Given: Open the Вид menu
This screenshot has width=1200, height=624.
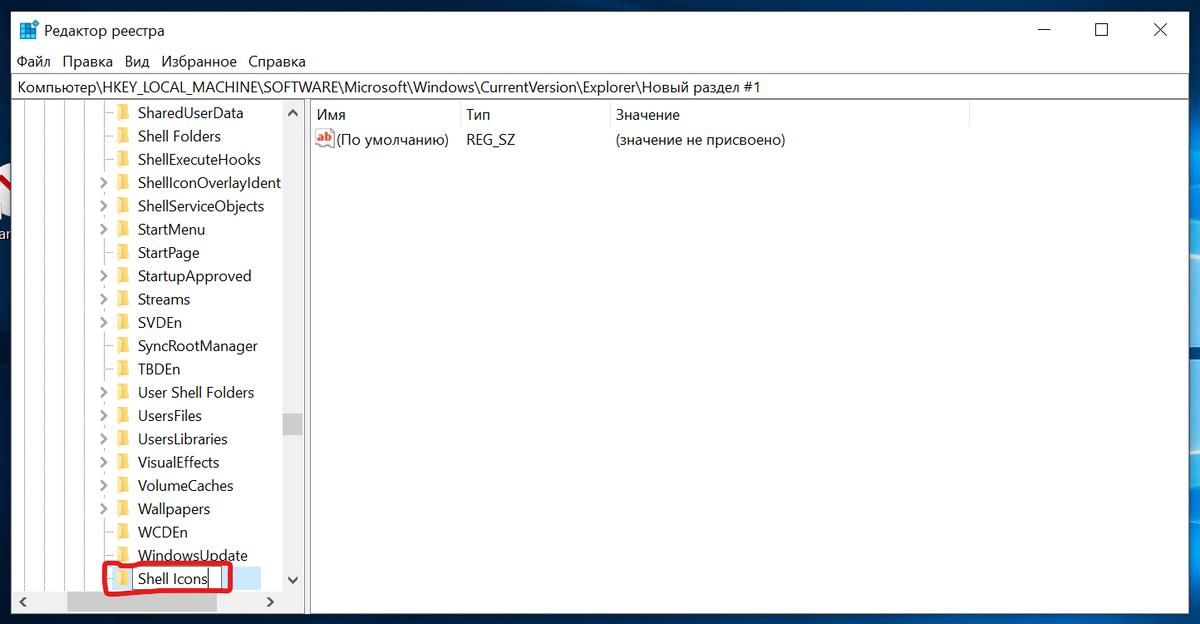Looking at the screenshot, I should (137, 62).
